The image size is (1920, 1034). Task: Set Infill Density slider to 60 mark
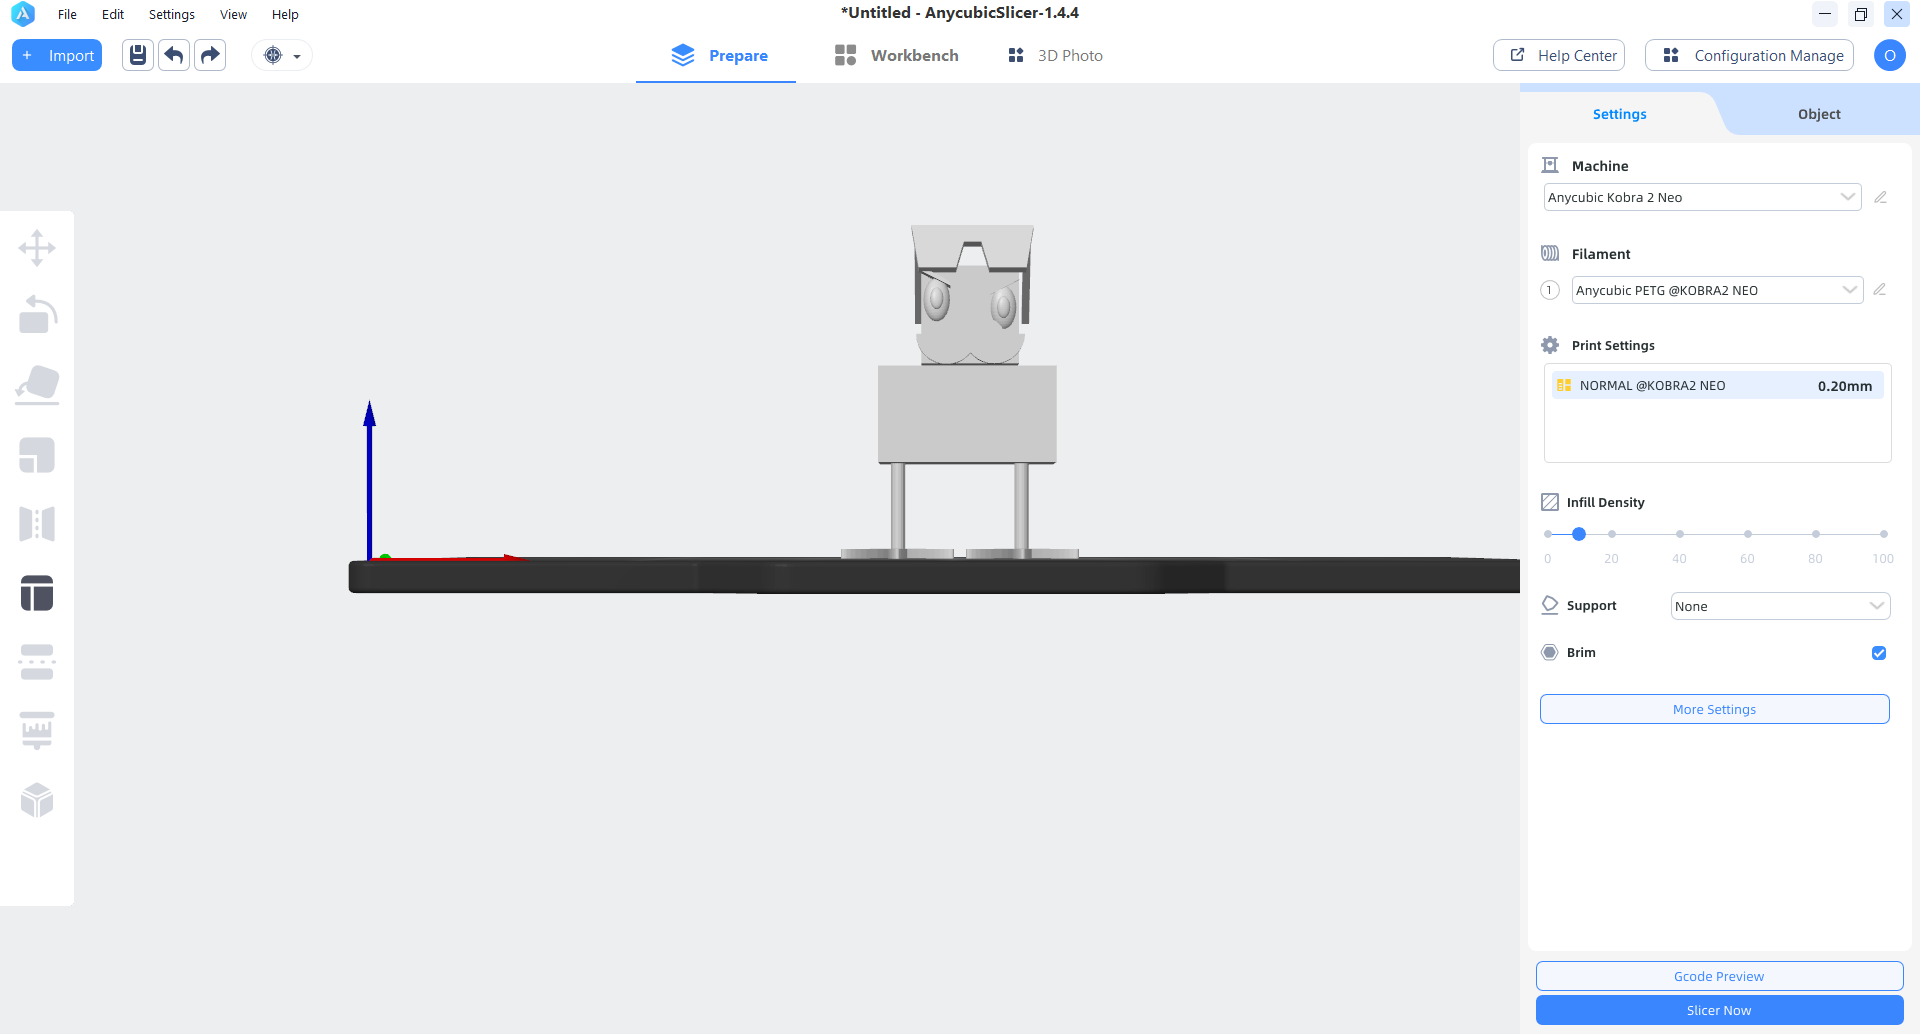coord(1747,534)
